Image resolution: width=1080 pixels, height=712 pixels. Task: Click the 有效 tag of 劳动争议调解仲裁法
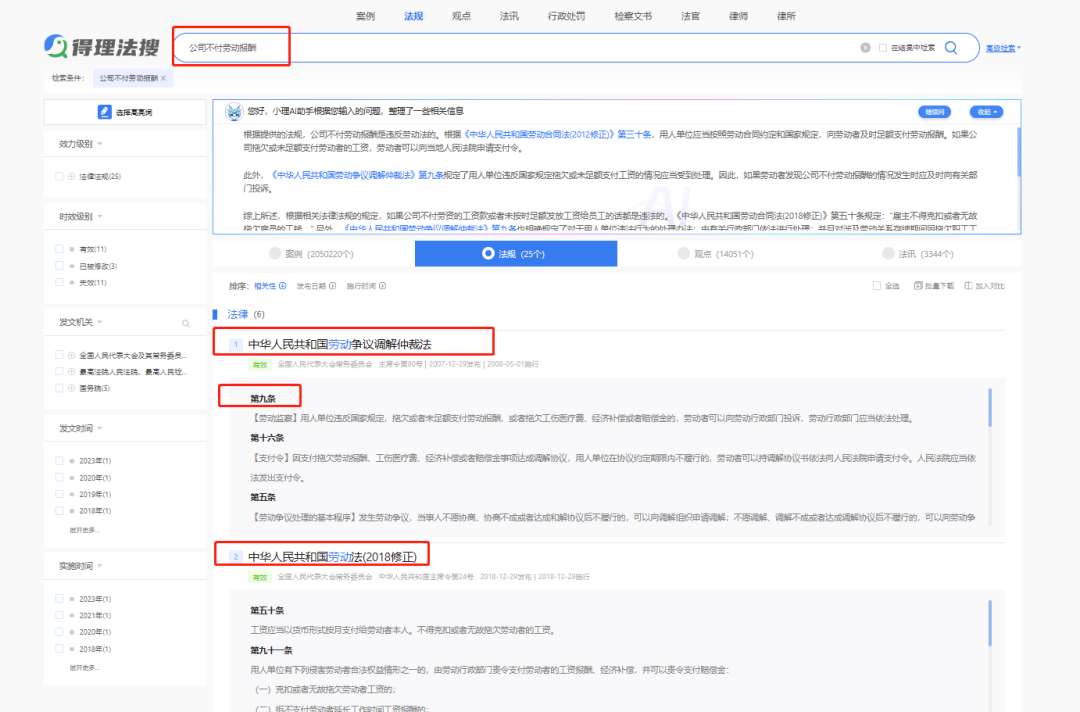[260, 364]
